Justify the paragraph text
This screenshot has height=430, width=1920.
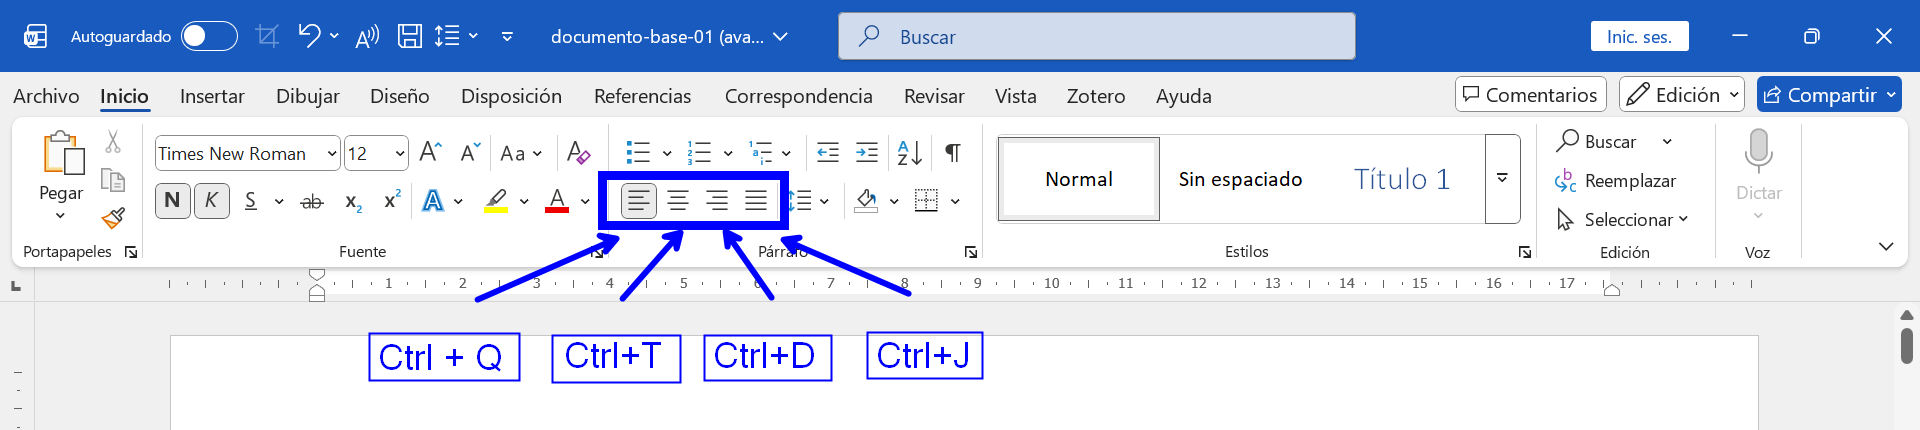point(756,201)
